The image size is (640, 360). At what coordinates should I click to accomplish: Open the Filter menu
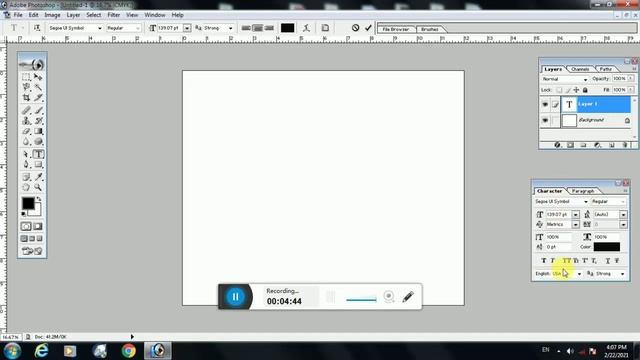pos(113,15)
